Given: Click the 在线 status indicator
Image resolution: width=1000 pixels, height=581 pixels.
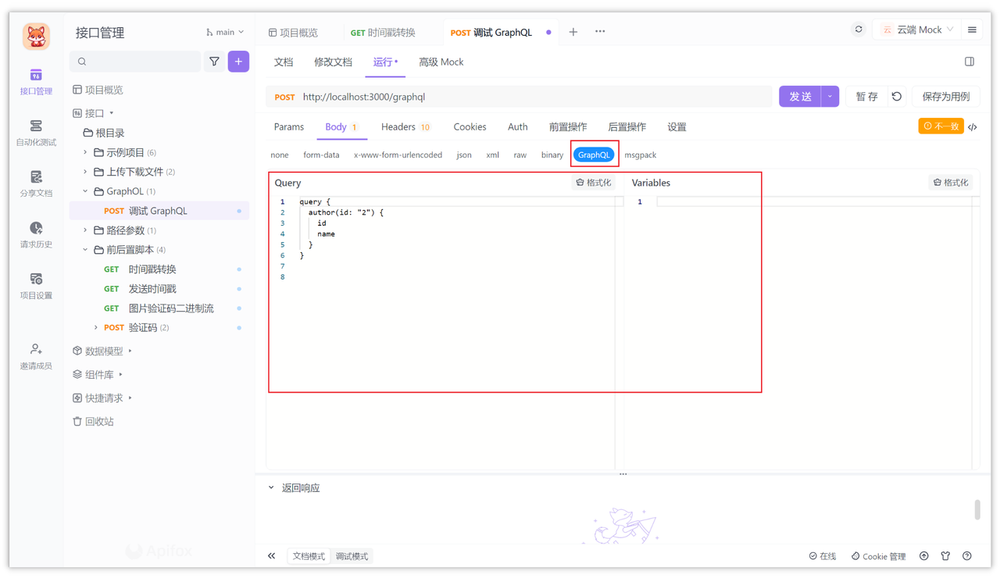Looking at the screenshot, I should 822,556.
